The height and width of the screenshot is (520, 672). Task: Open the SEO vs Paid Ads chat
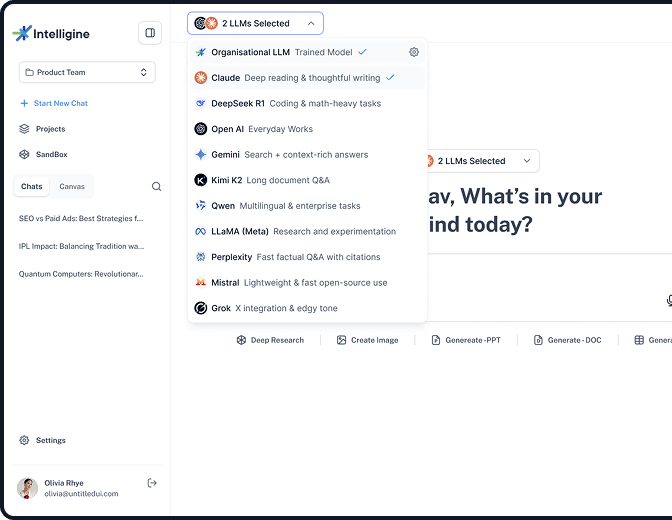[81, 217]
